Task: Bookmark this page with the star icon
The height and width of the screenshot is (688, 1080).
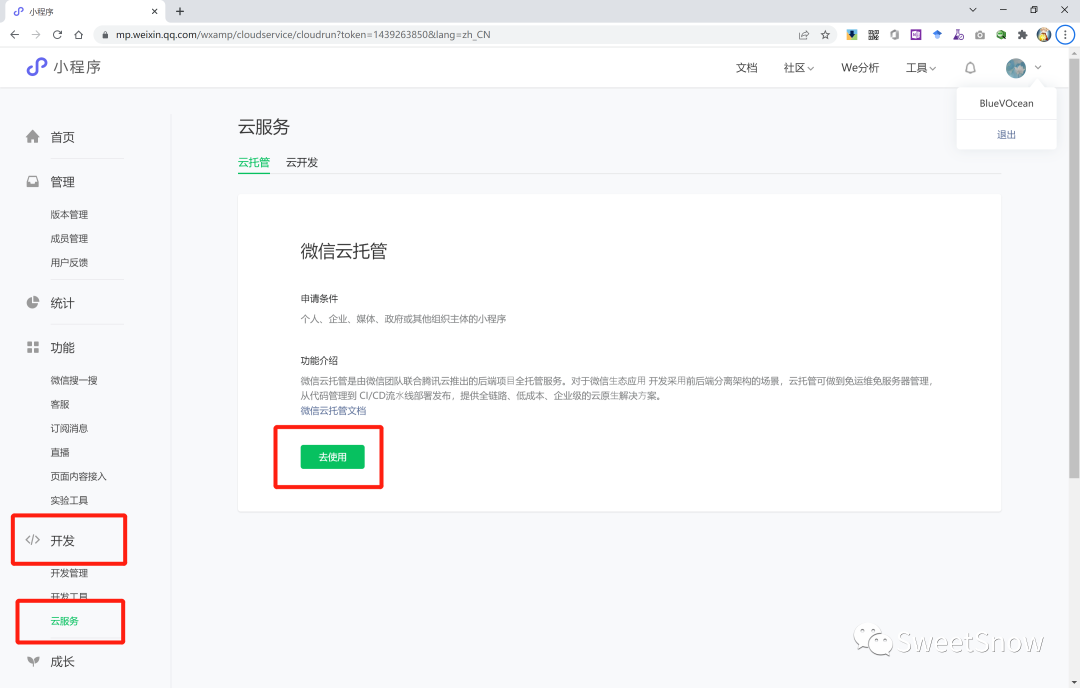Action: click(825, 34)
